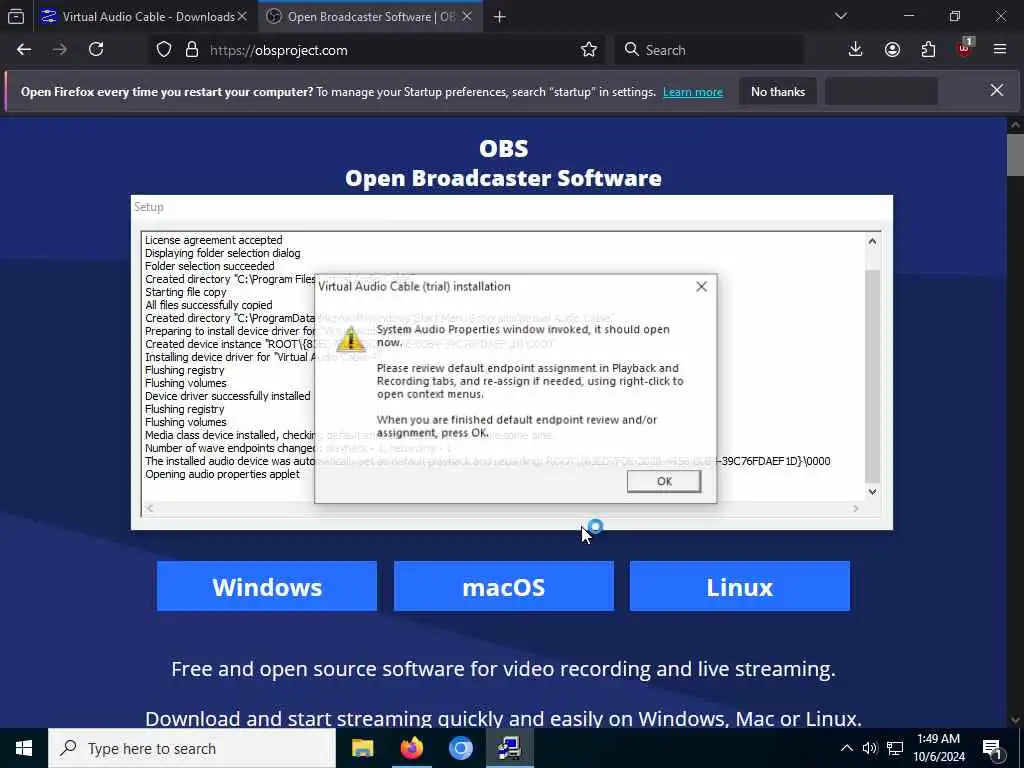Show hidden system tray icons
This screenshot has width=1024, height=768.
click(x=846, y=748)
